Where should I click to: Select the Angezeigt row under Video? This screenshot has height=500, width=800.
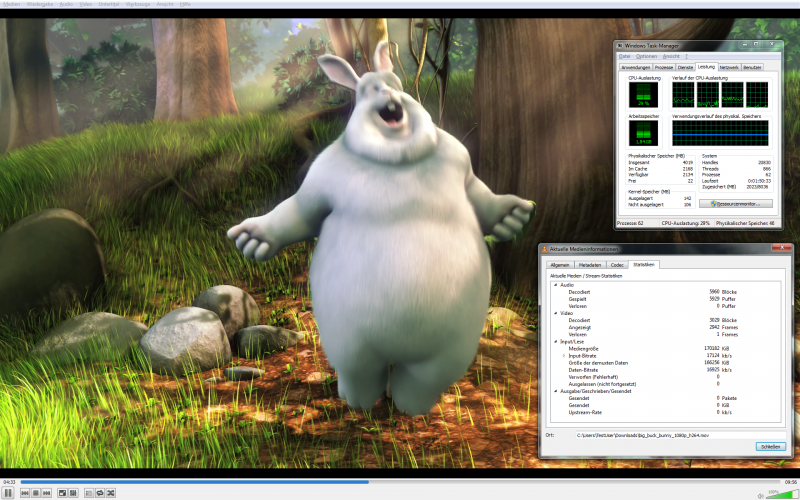(665, 328)
